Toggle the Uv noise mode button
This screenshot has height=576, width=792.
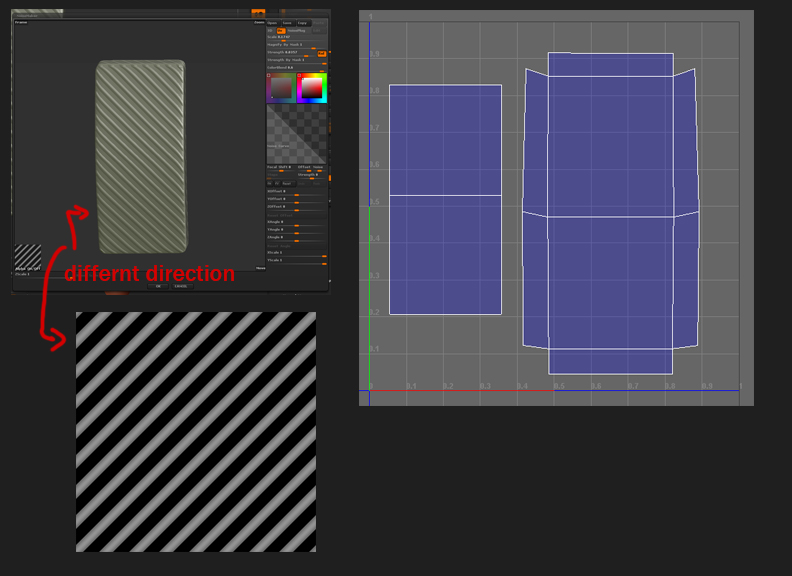tap(281, 31)
